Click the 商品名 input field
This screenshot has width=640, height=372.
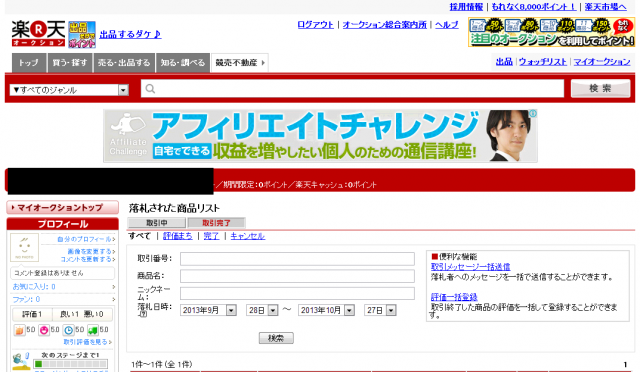coord(297,276)
